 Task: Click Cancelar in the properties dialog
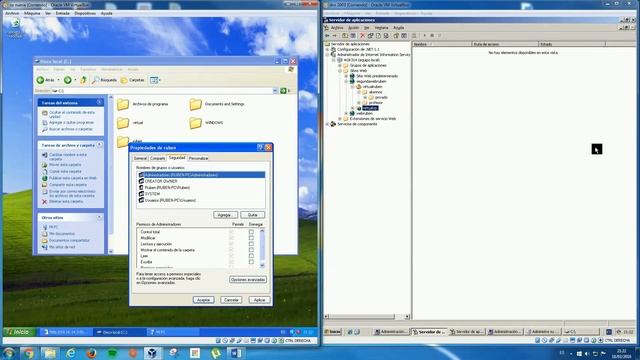pos(231,300)
